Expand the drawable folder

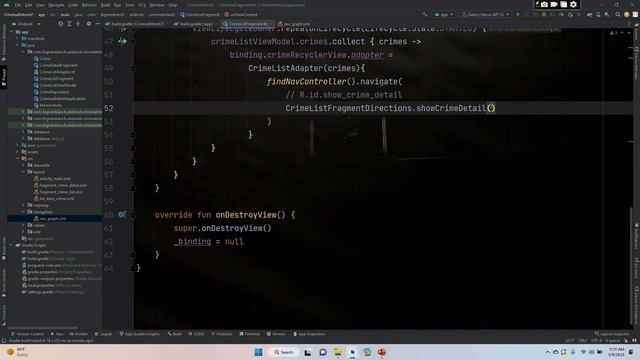24,165
